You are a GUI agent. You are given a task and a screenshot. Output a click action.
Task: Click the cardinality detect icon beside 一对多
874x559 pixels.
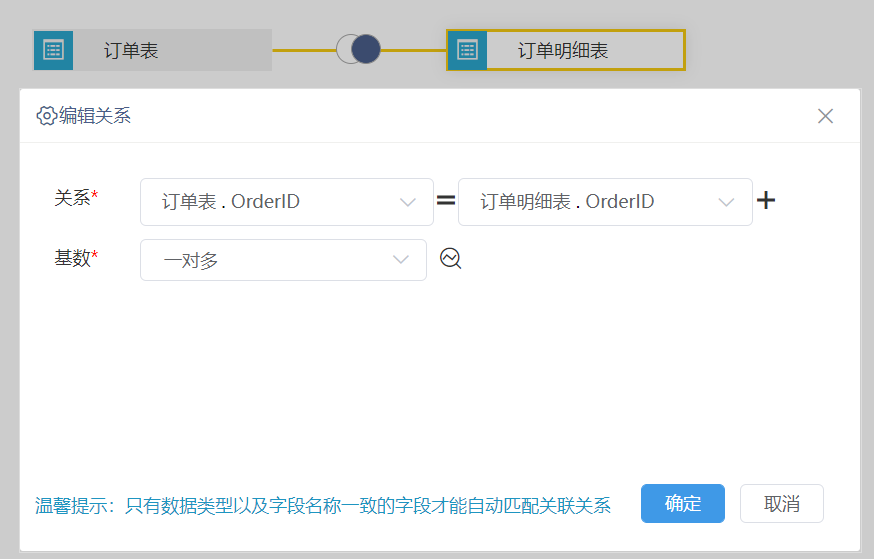click(x=450, y=259)
